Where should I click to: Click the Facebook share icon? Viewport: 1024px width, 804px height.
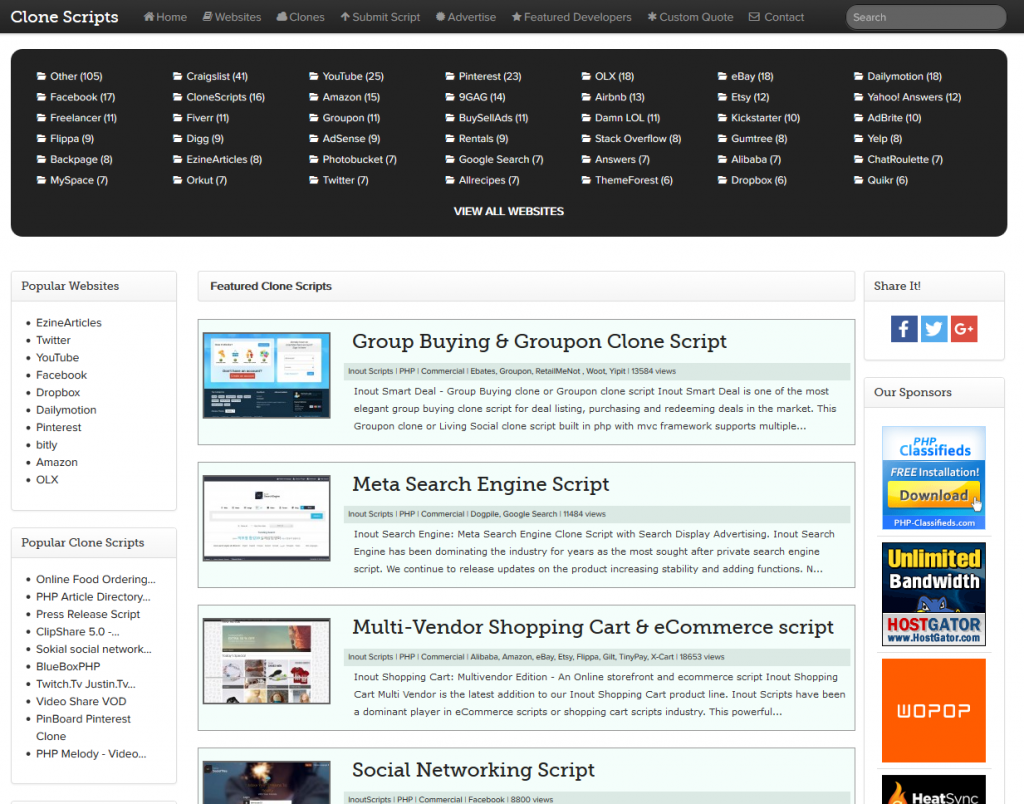point(904,329)
